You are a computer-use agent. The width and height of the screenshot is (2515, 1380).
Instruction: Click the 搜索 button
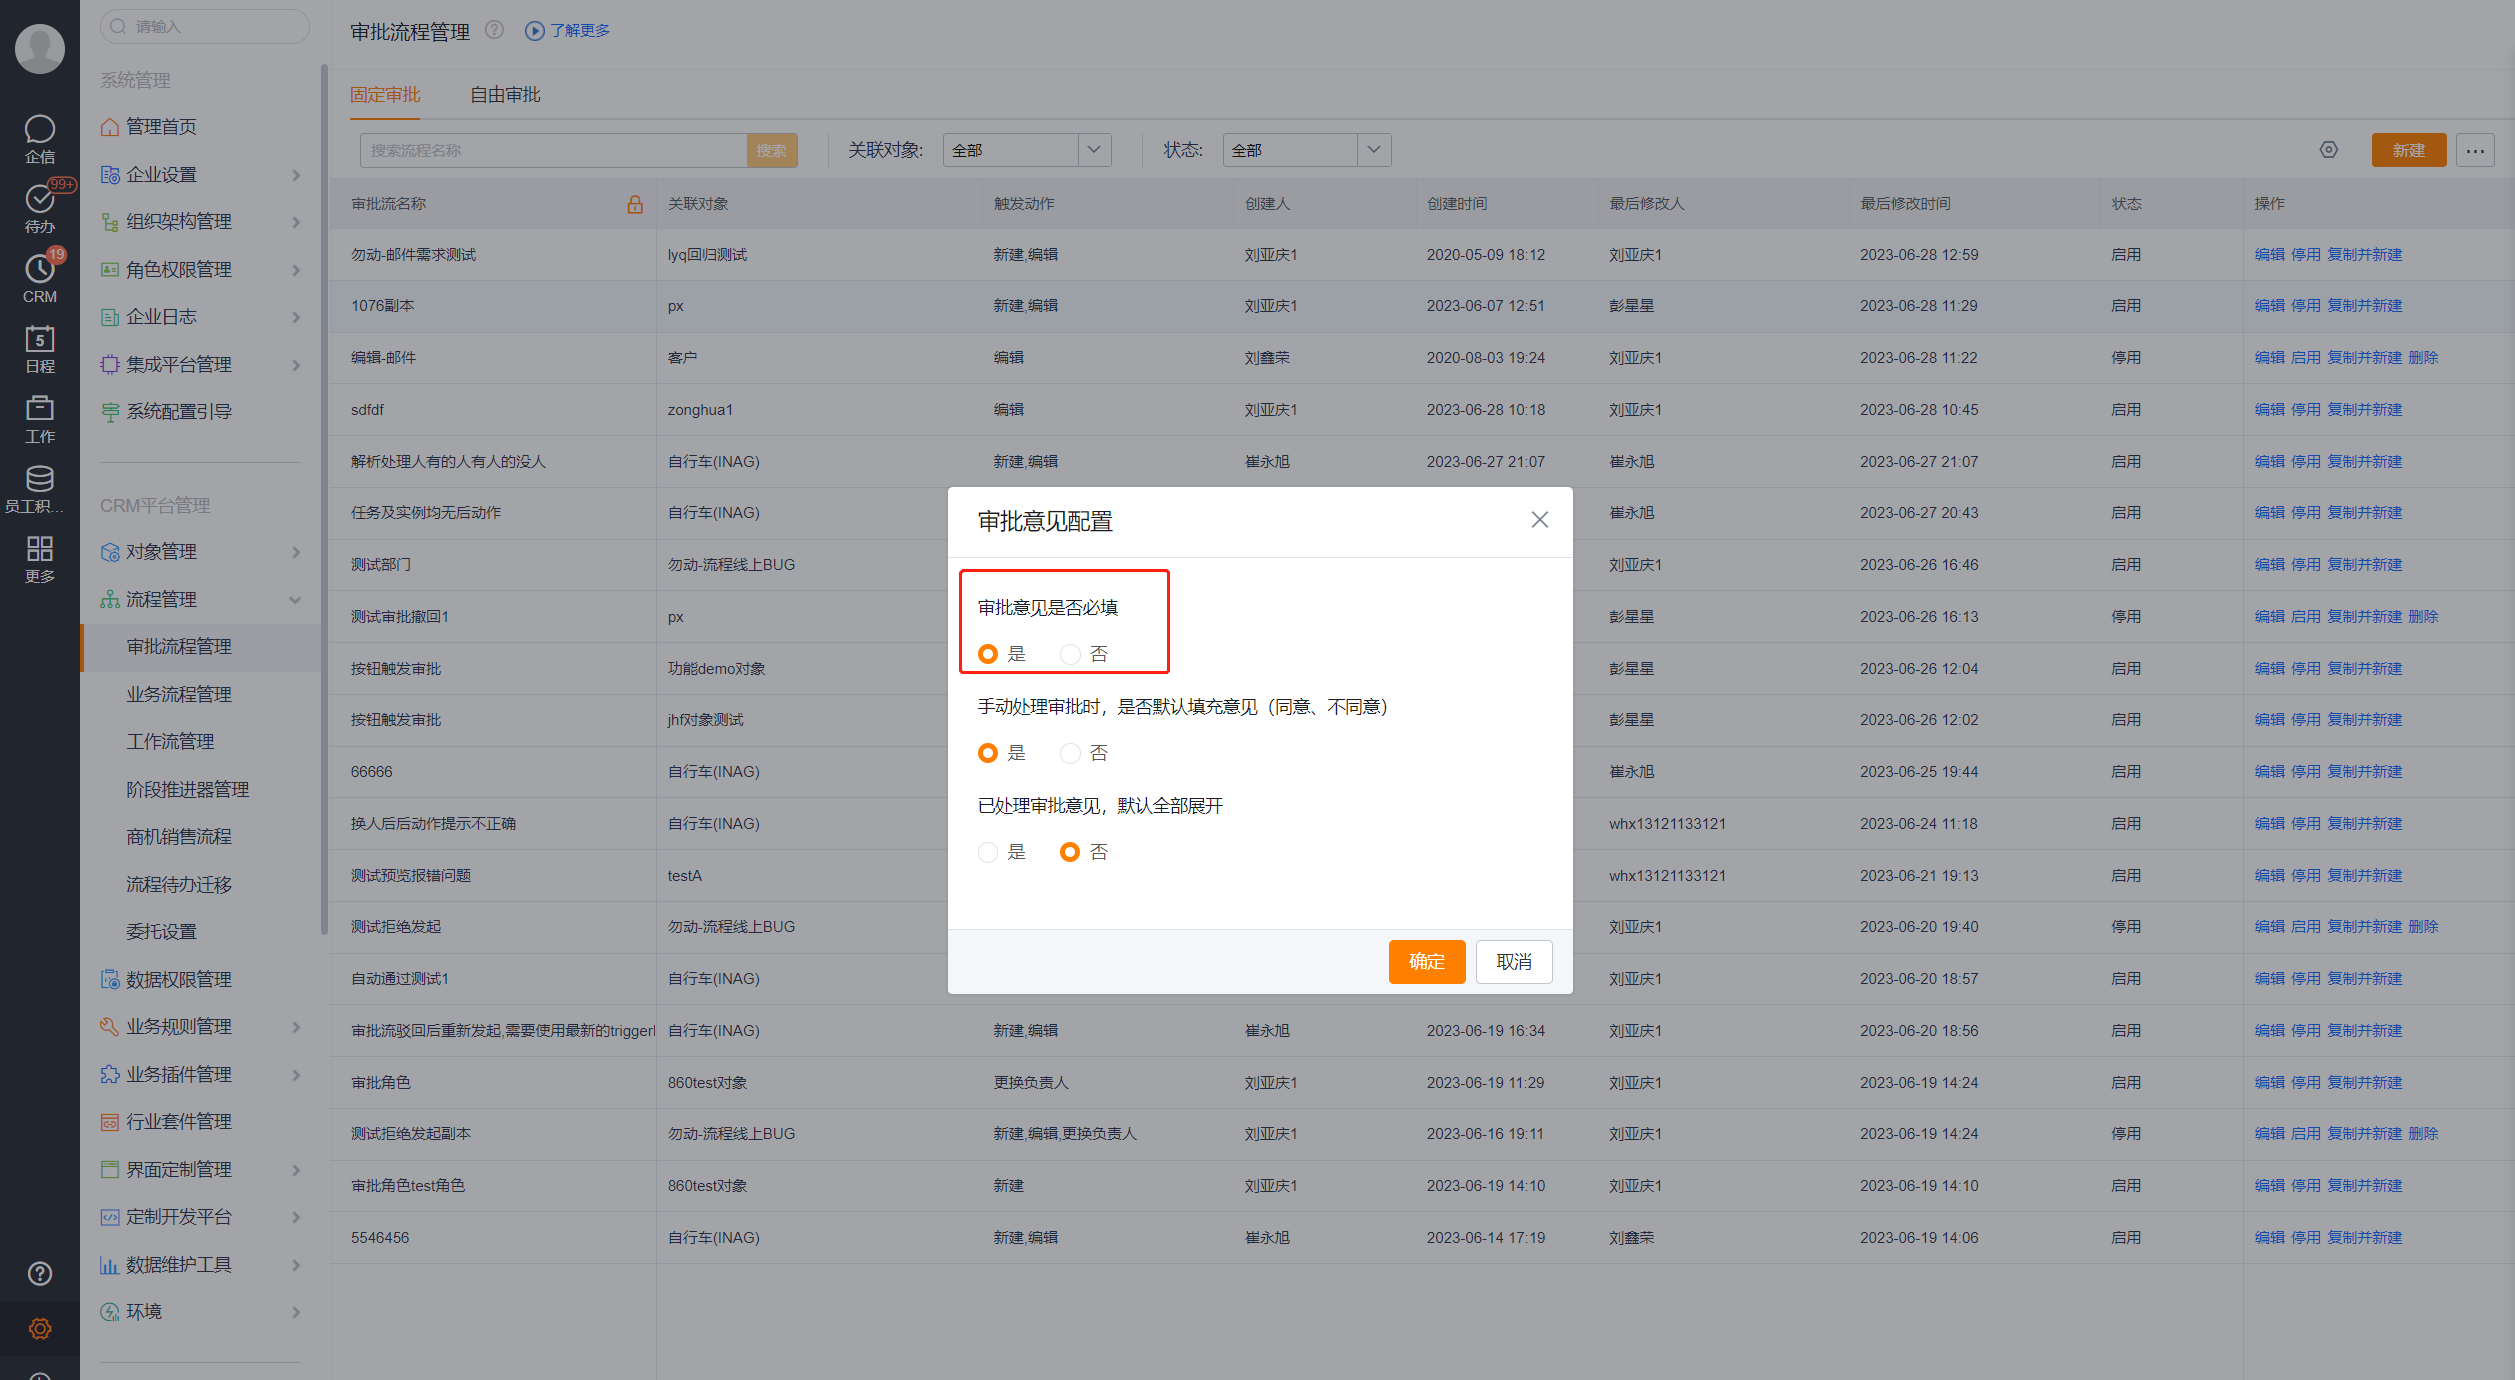772,150
